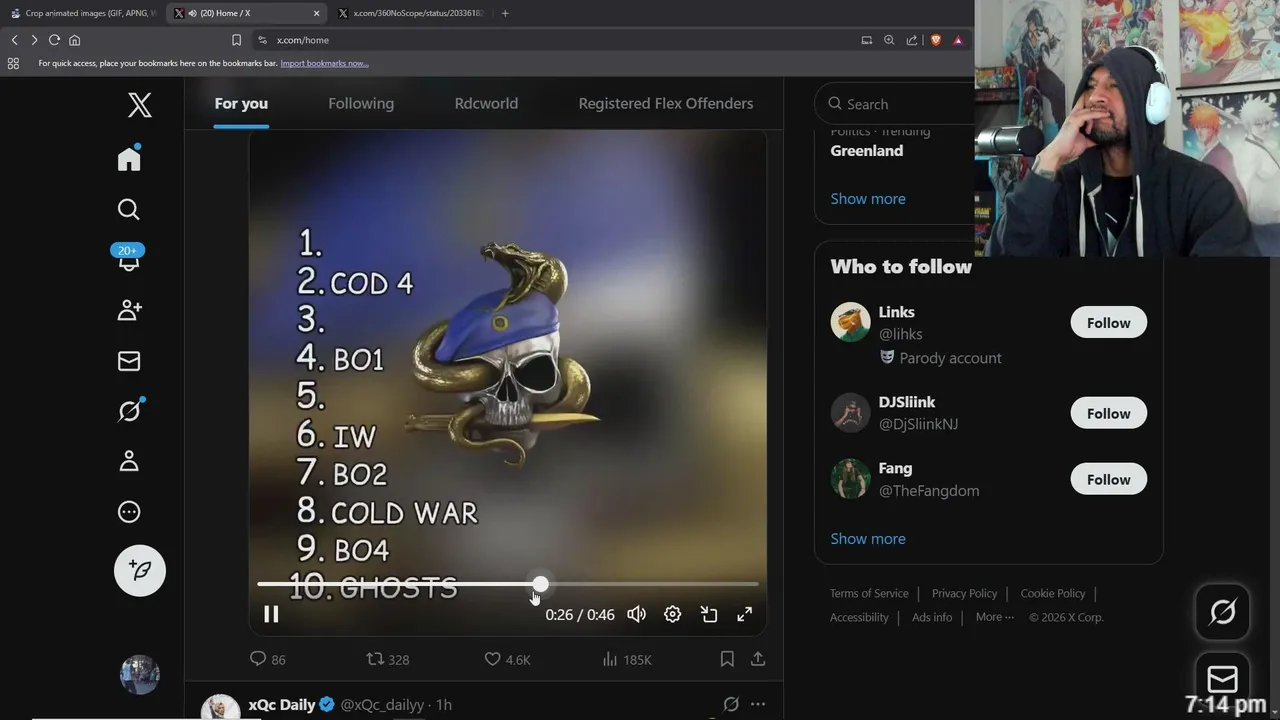Expand the More footer menu
1280x720 pixels.
tap(995, 617)
